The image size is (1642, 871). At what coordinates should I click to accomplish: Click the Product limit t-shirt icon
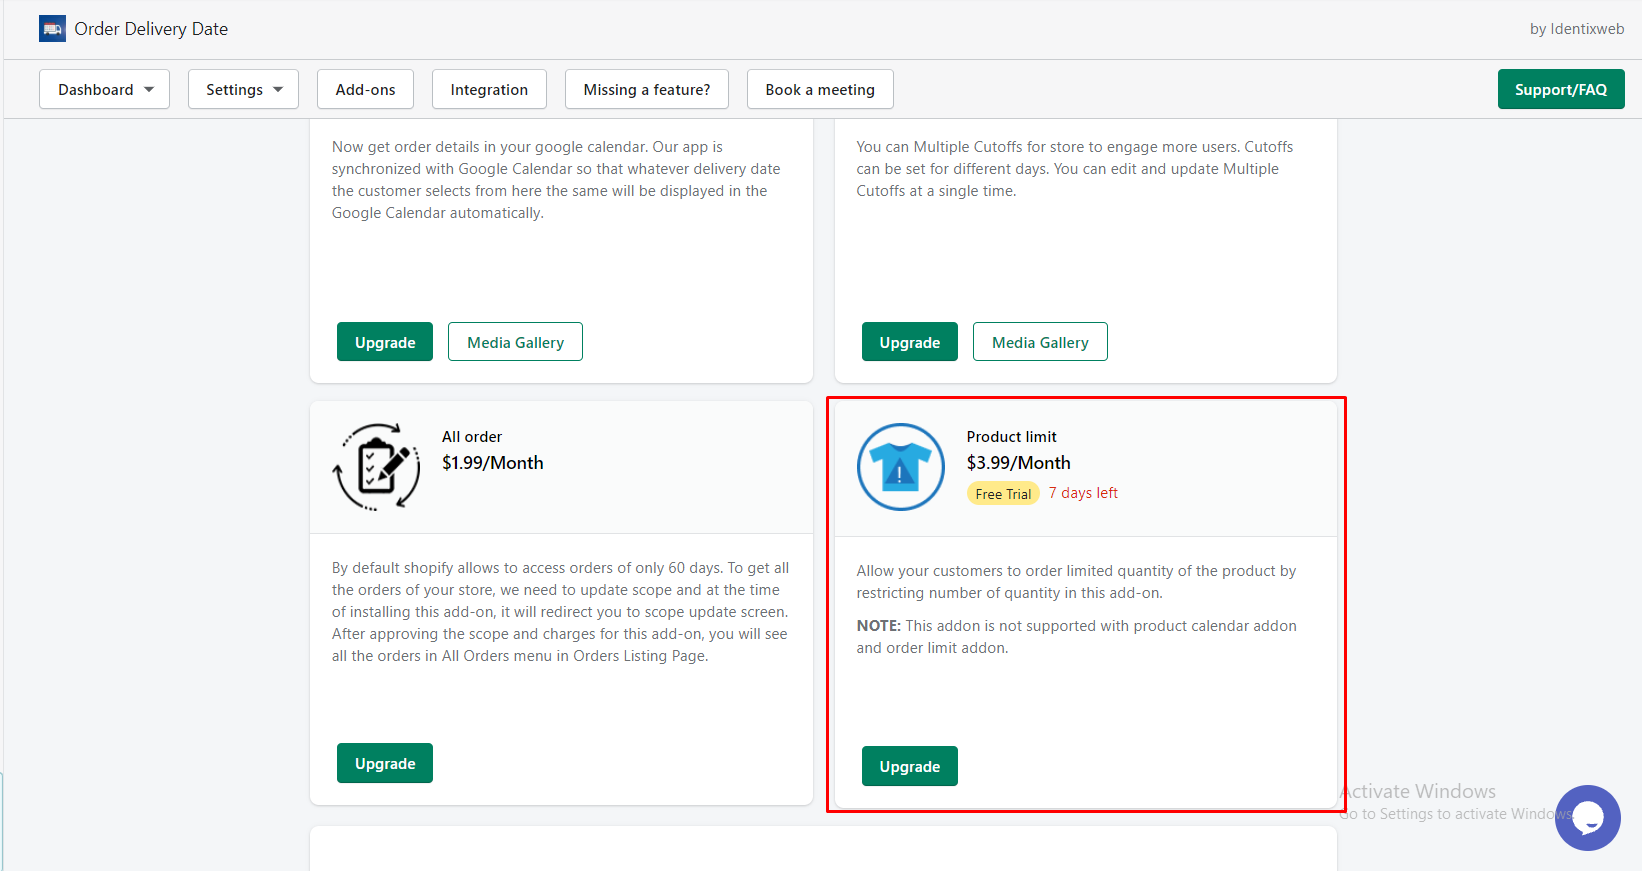click(x=900, y=467)
